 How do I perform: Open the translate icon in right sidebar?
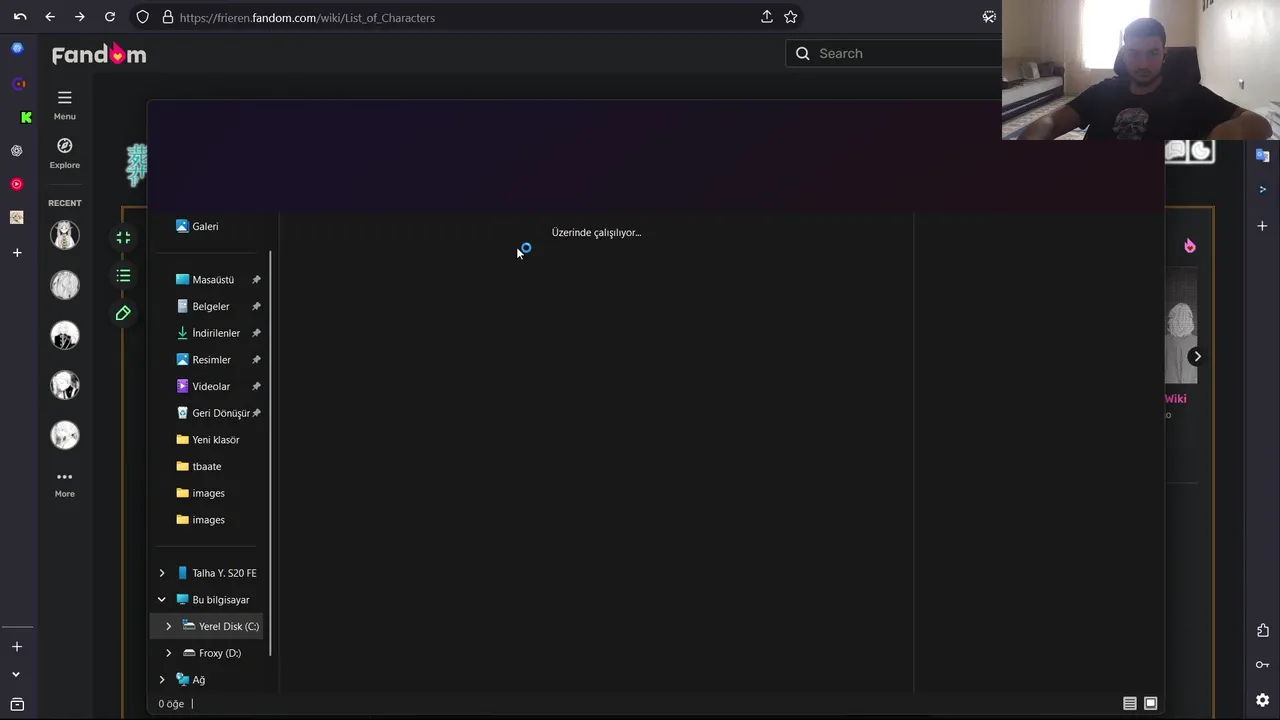[x=1262, y=155]
